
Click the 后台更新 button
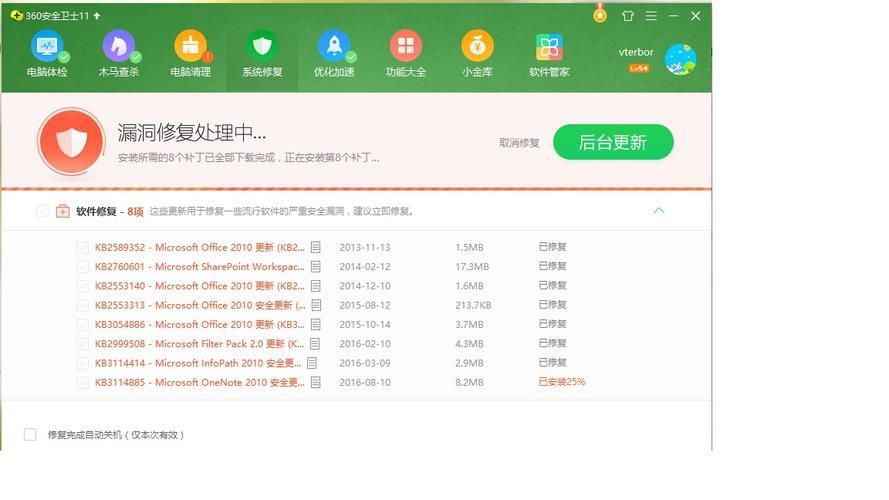[613, 142]
